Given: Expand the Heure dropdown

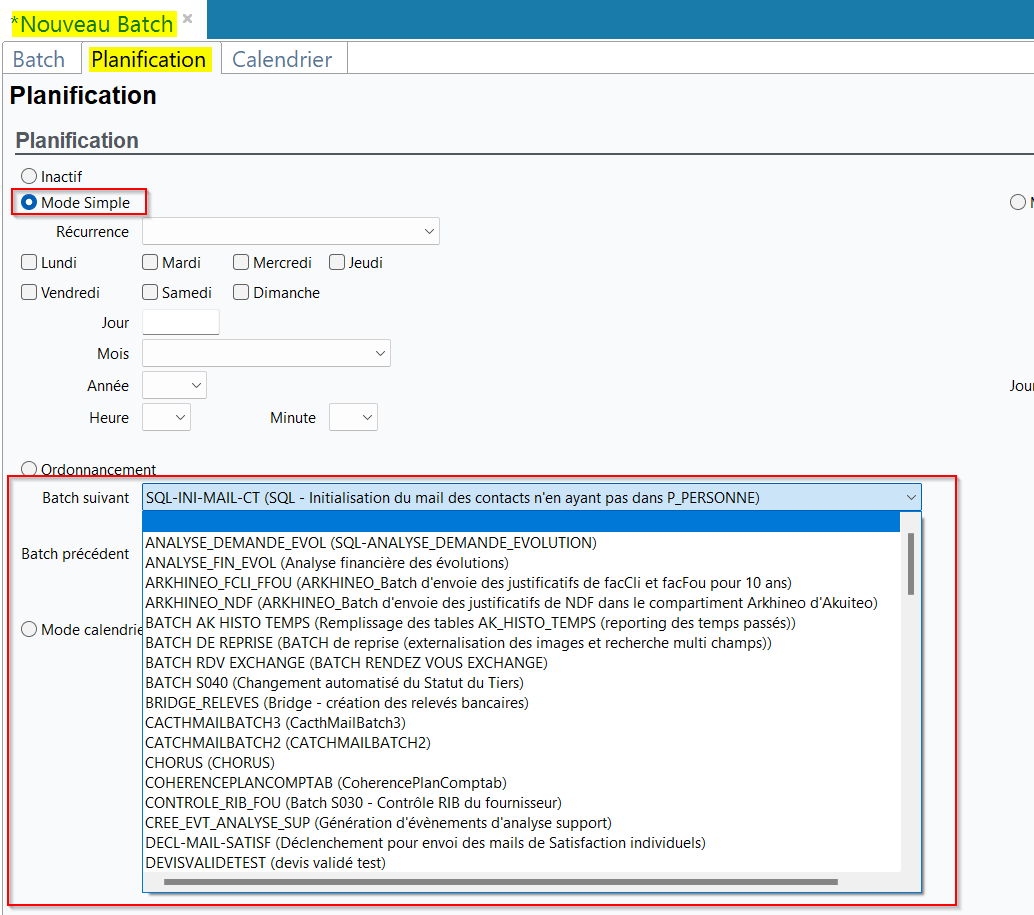Looking at the screenshot, I should [x=180, y=418].
